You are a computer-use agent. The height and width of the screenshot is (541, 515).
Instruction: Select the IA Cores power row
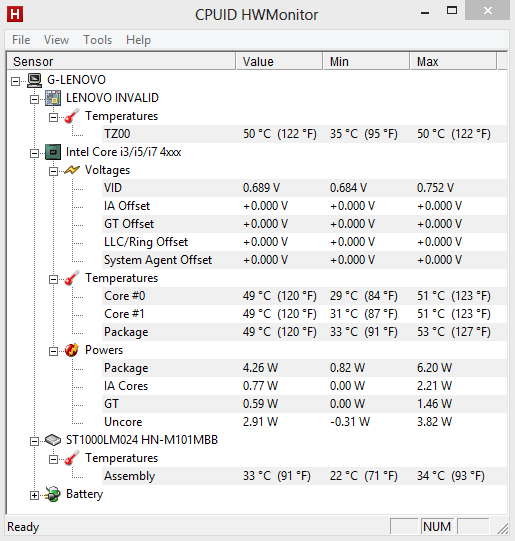click(x=305, y=386)
